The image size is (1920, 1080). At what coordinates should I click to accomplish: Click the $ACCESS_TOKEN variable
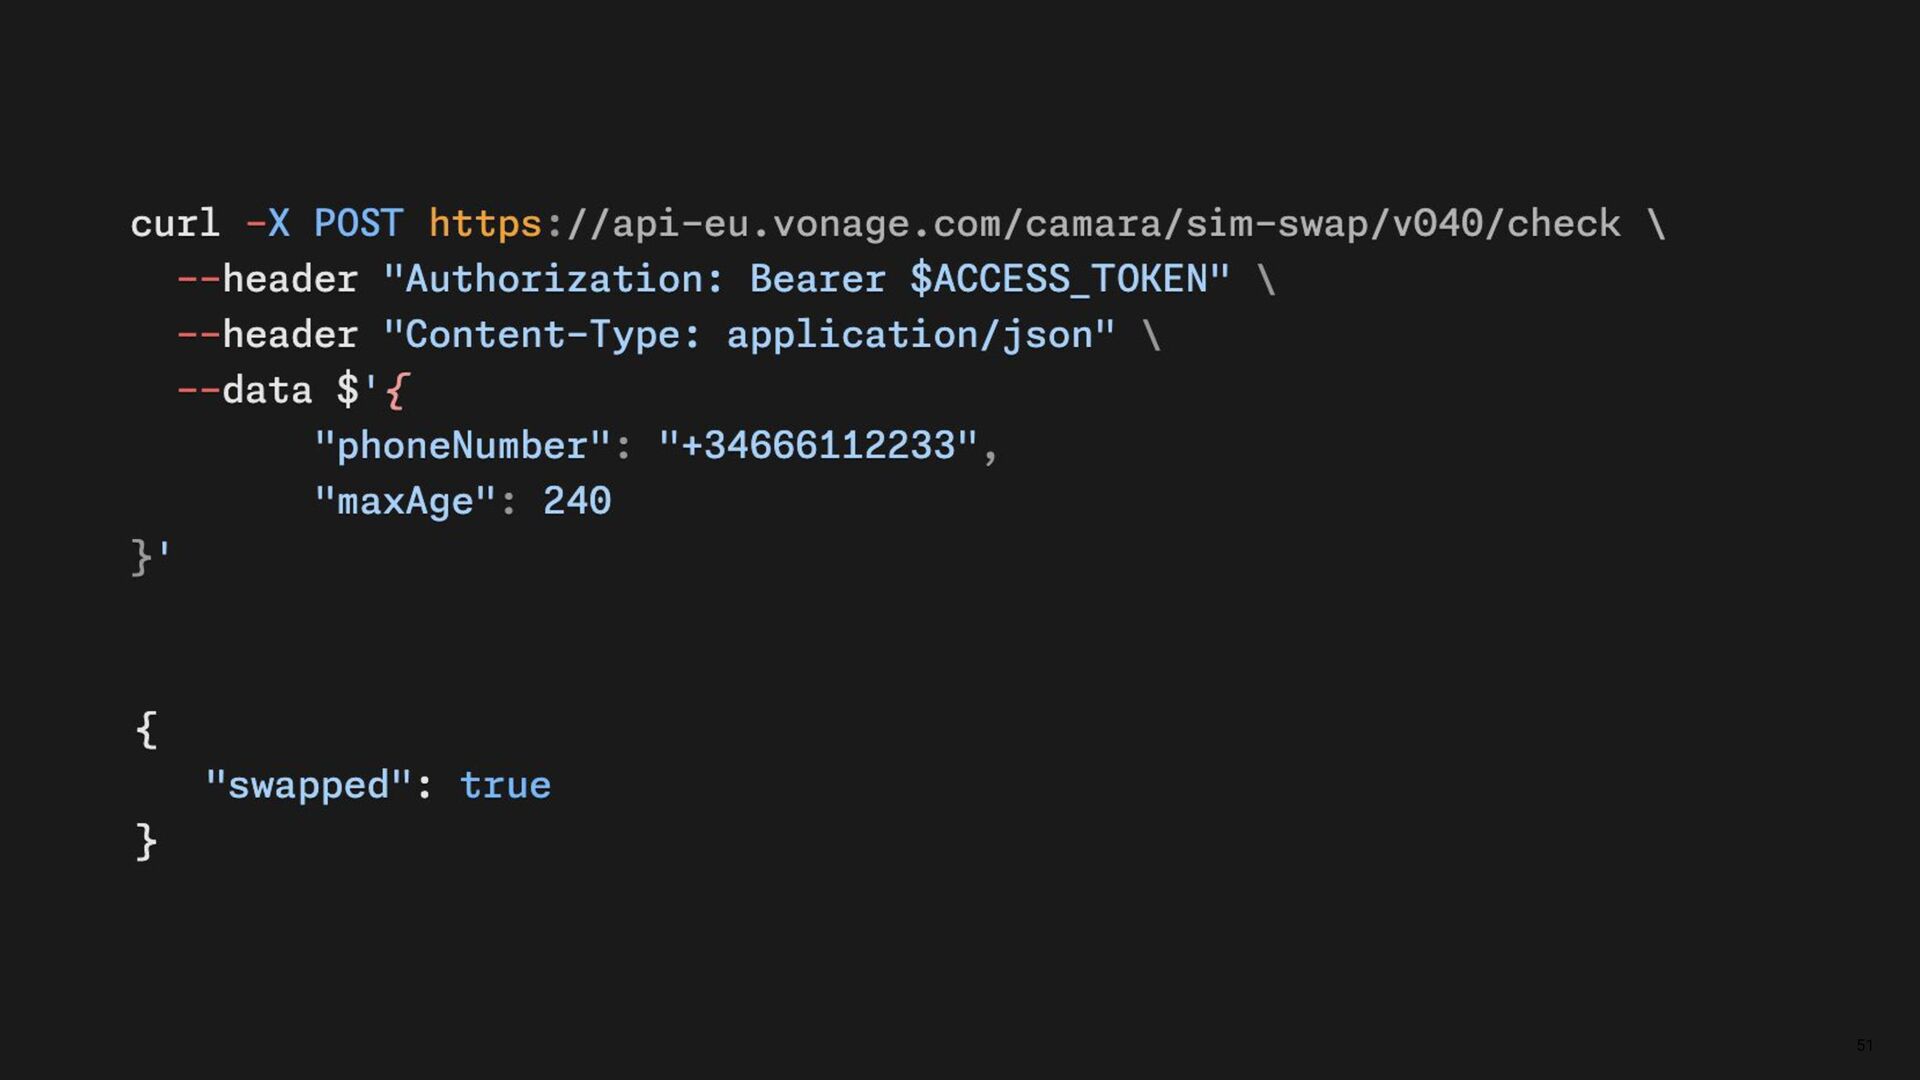point(1059,279)
